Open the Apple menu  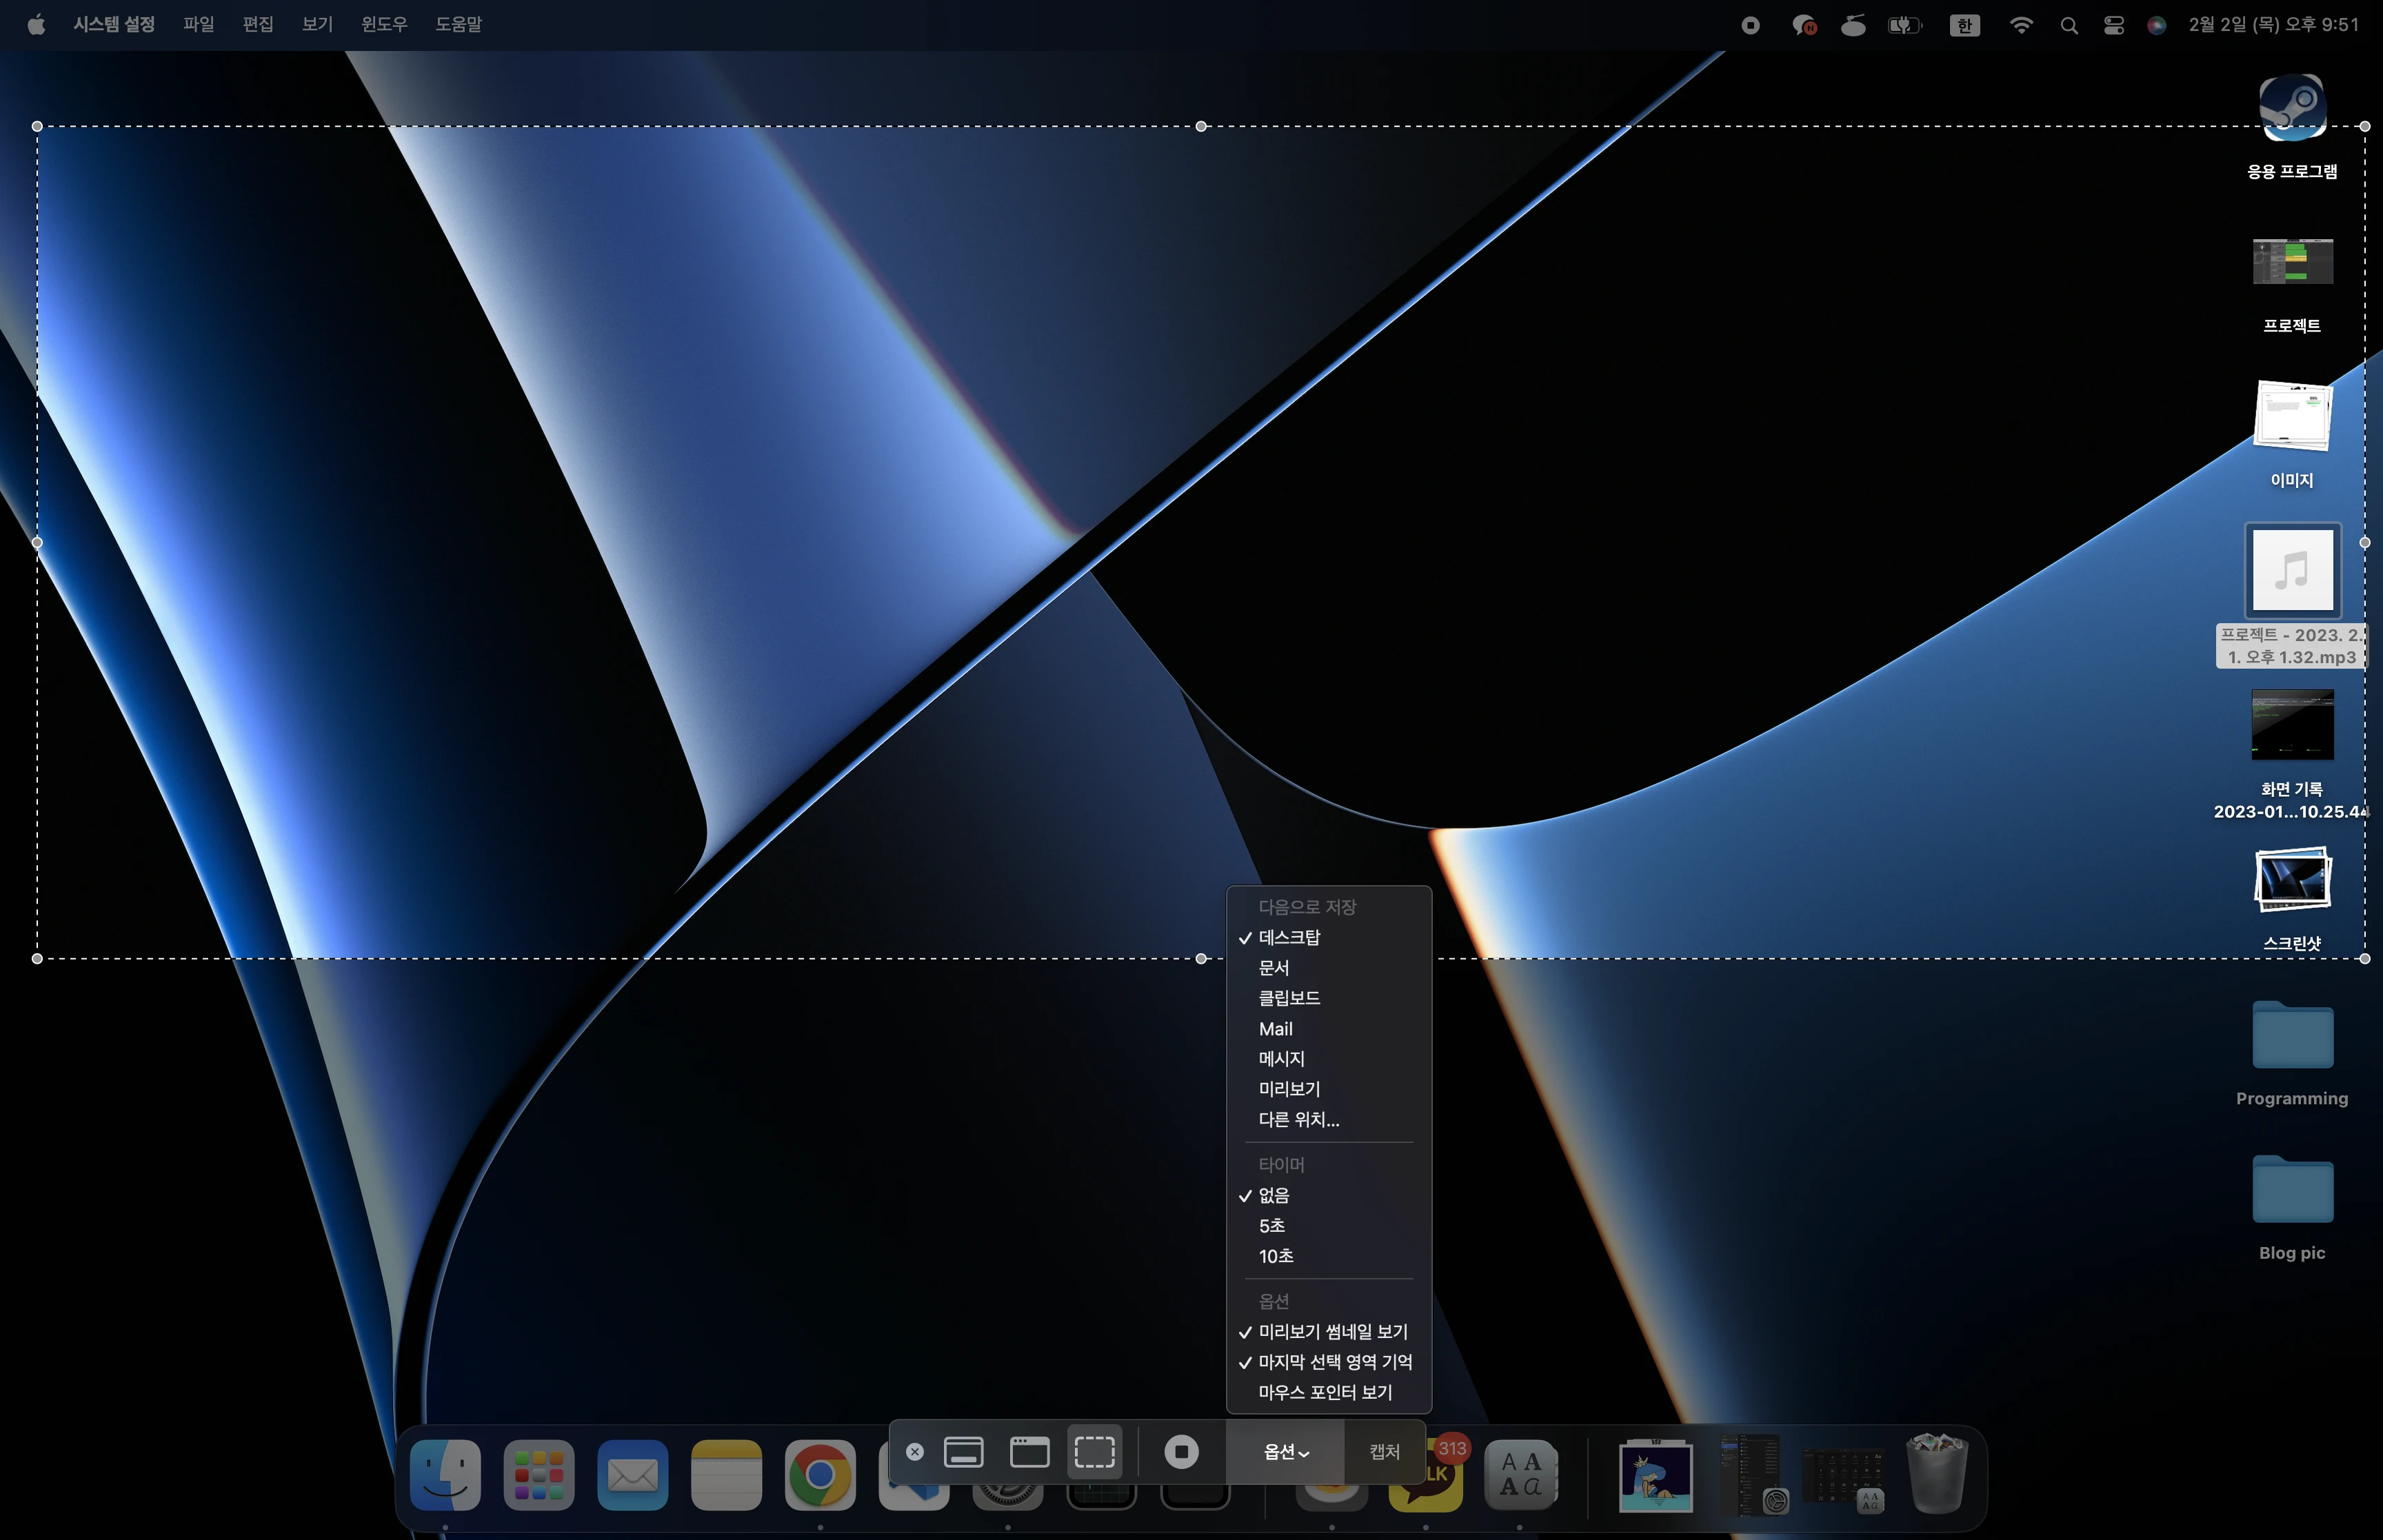[36, 24]
